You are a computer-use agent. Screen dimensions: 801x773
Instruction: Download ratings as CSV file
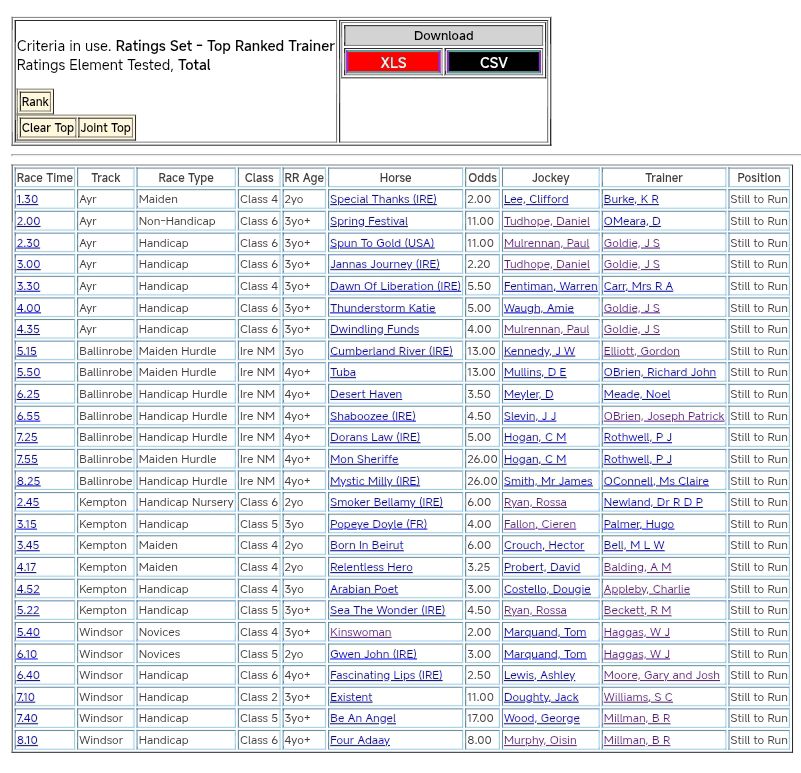pos(493,62)
